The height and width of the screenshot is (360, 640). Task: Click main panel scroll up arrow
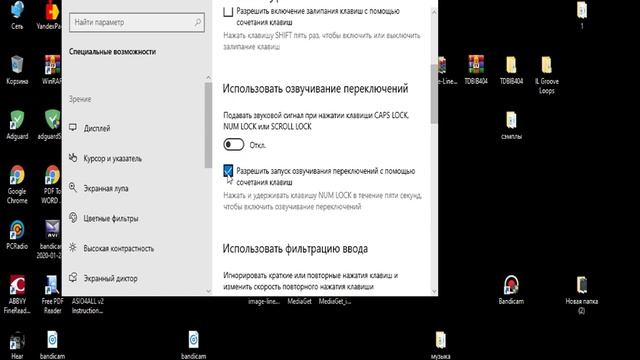pyautogui.click(x=434, y=13)
